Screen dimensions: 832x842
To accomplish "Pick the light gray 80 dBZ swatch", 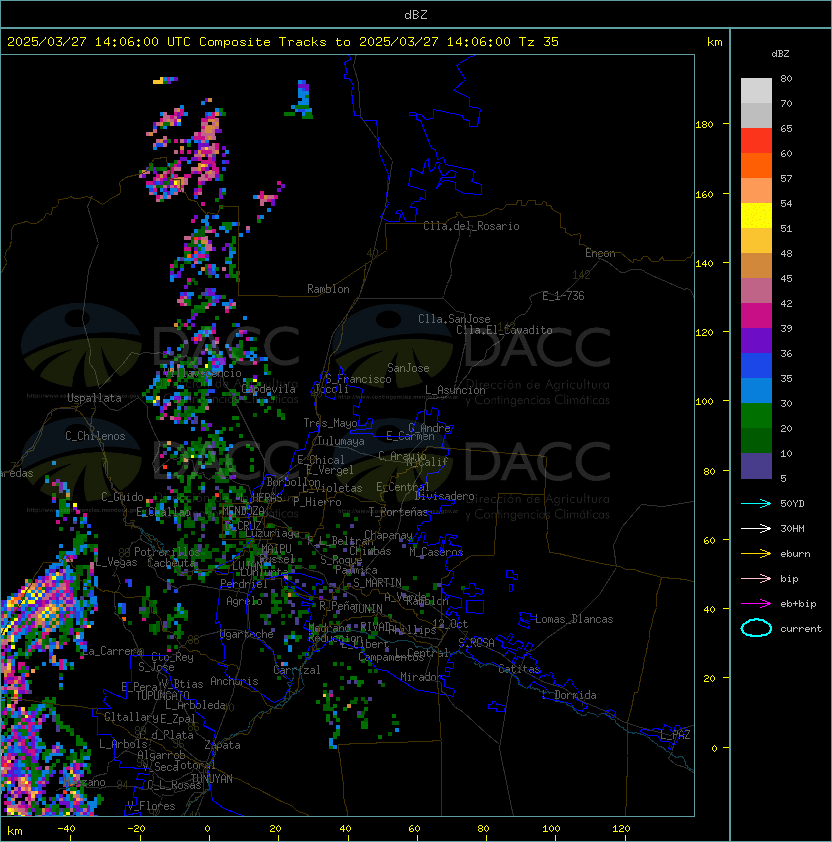I will point(756,90).
